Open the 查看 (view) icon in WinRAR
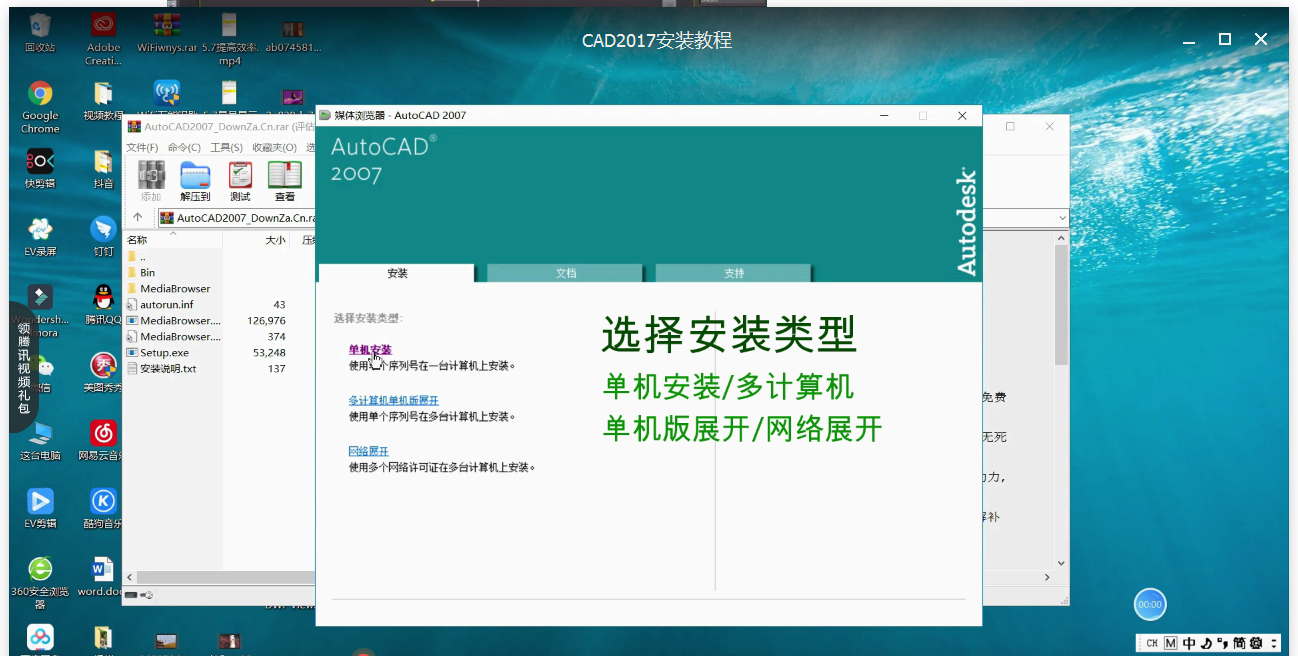Image resolution: width=1298 pixels, height=656 pixels. (x=283, y=180)
